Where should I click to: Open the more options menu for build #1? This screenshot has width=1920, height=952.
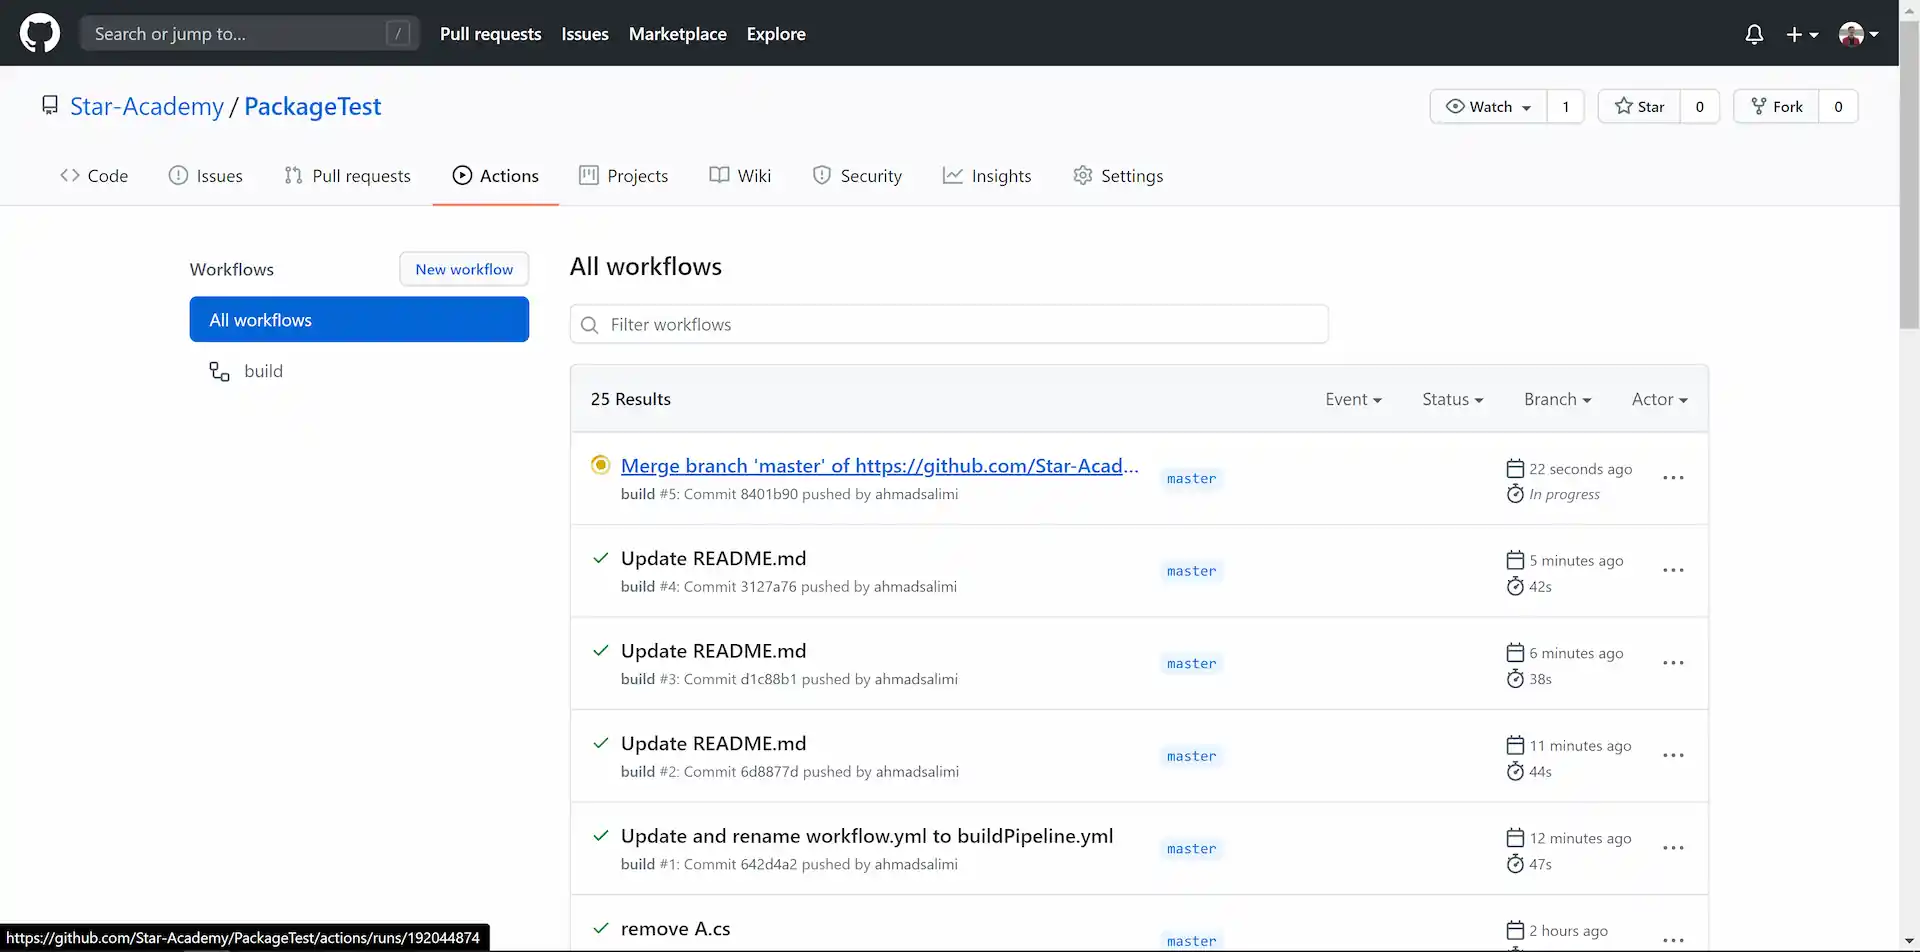[x=1673, y=848]
